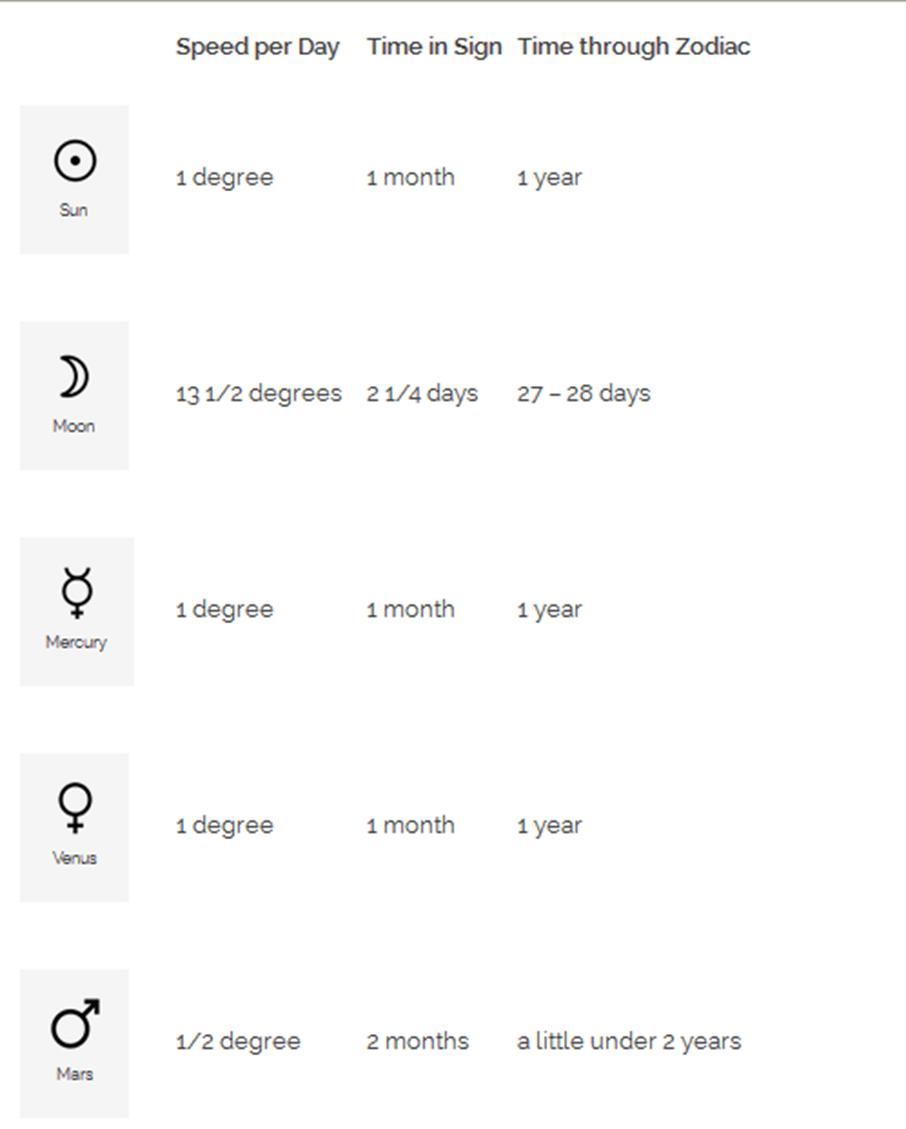Viewport: 906px width, 1129px height.
Task: Click Mars's '1/2 degree' speed value
Action: [x=238, y=1042]
